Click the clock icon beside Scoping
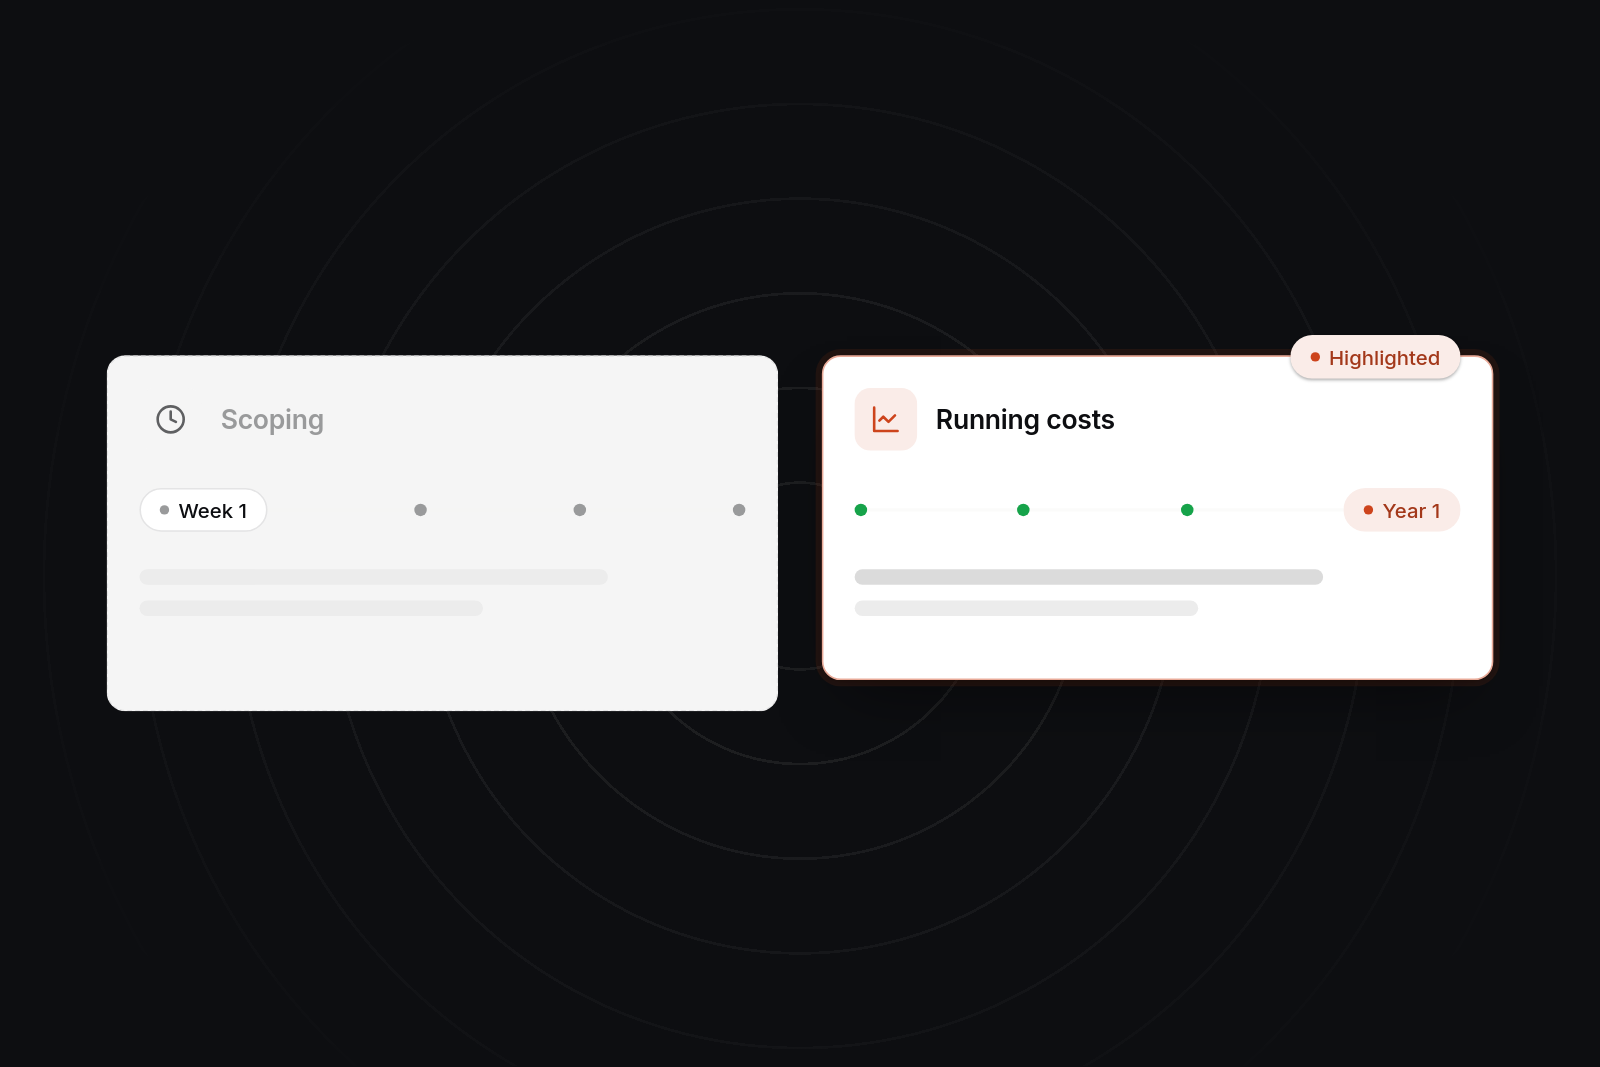The image size is (1600, 1067). pyautogui.click(x=171, y=419)
